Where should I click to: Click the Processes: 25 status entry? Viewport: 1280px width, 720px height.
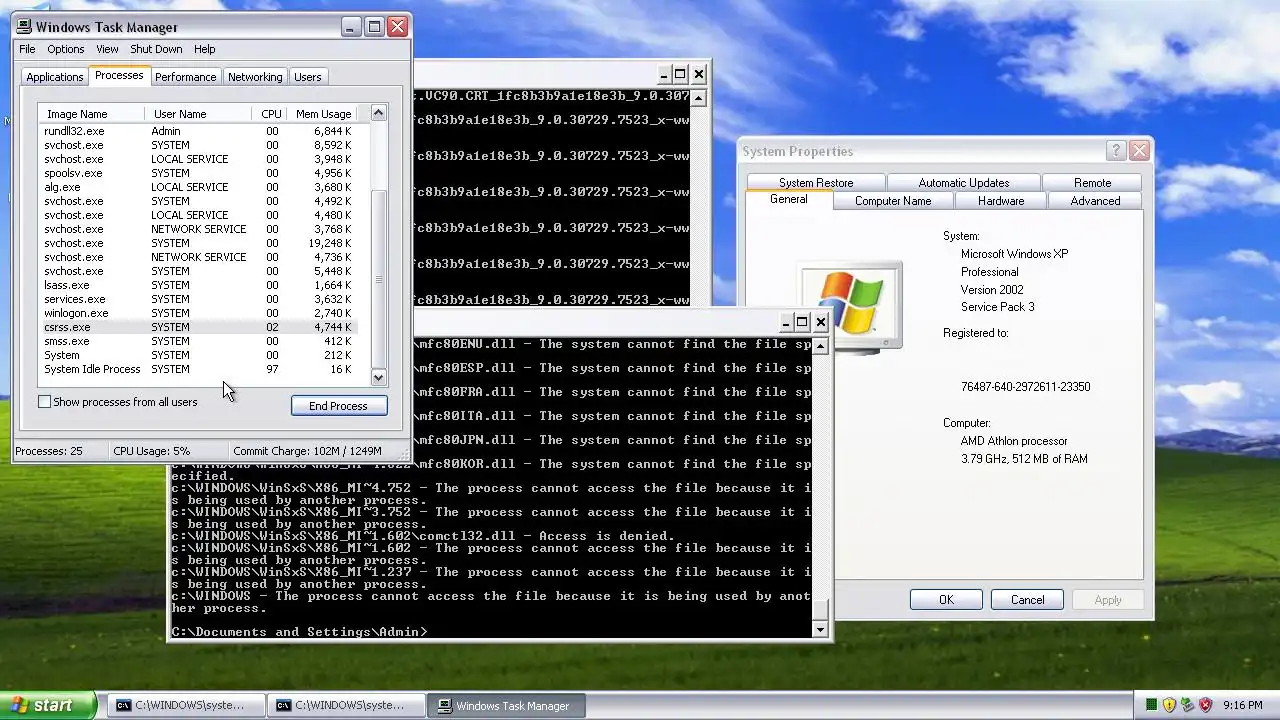click(x=49, y=451)
